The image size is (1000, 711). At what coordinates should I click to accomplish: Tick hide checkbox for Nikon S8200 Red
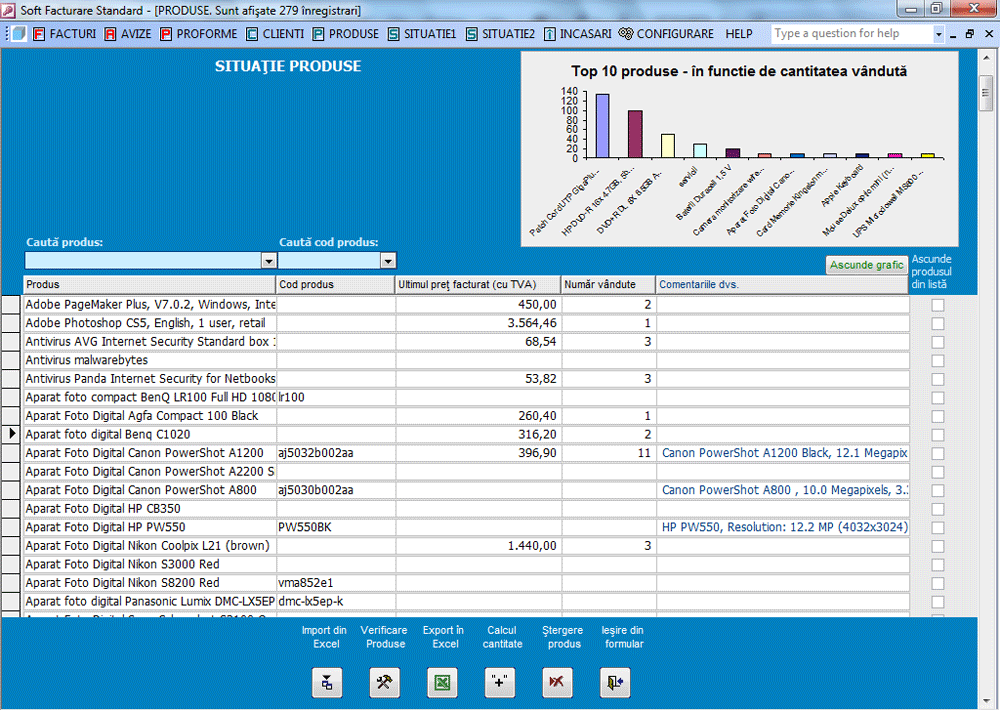tap(938, 583)
